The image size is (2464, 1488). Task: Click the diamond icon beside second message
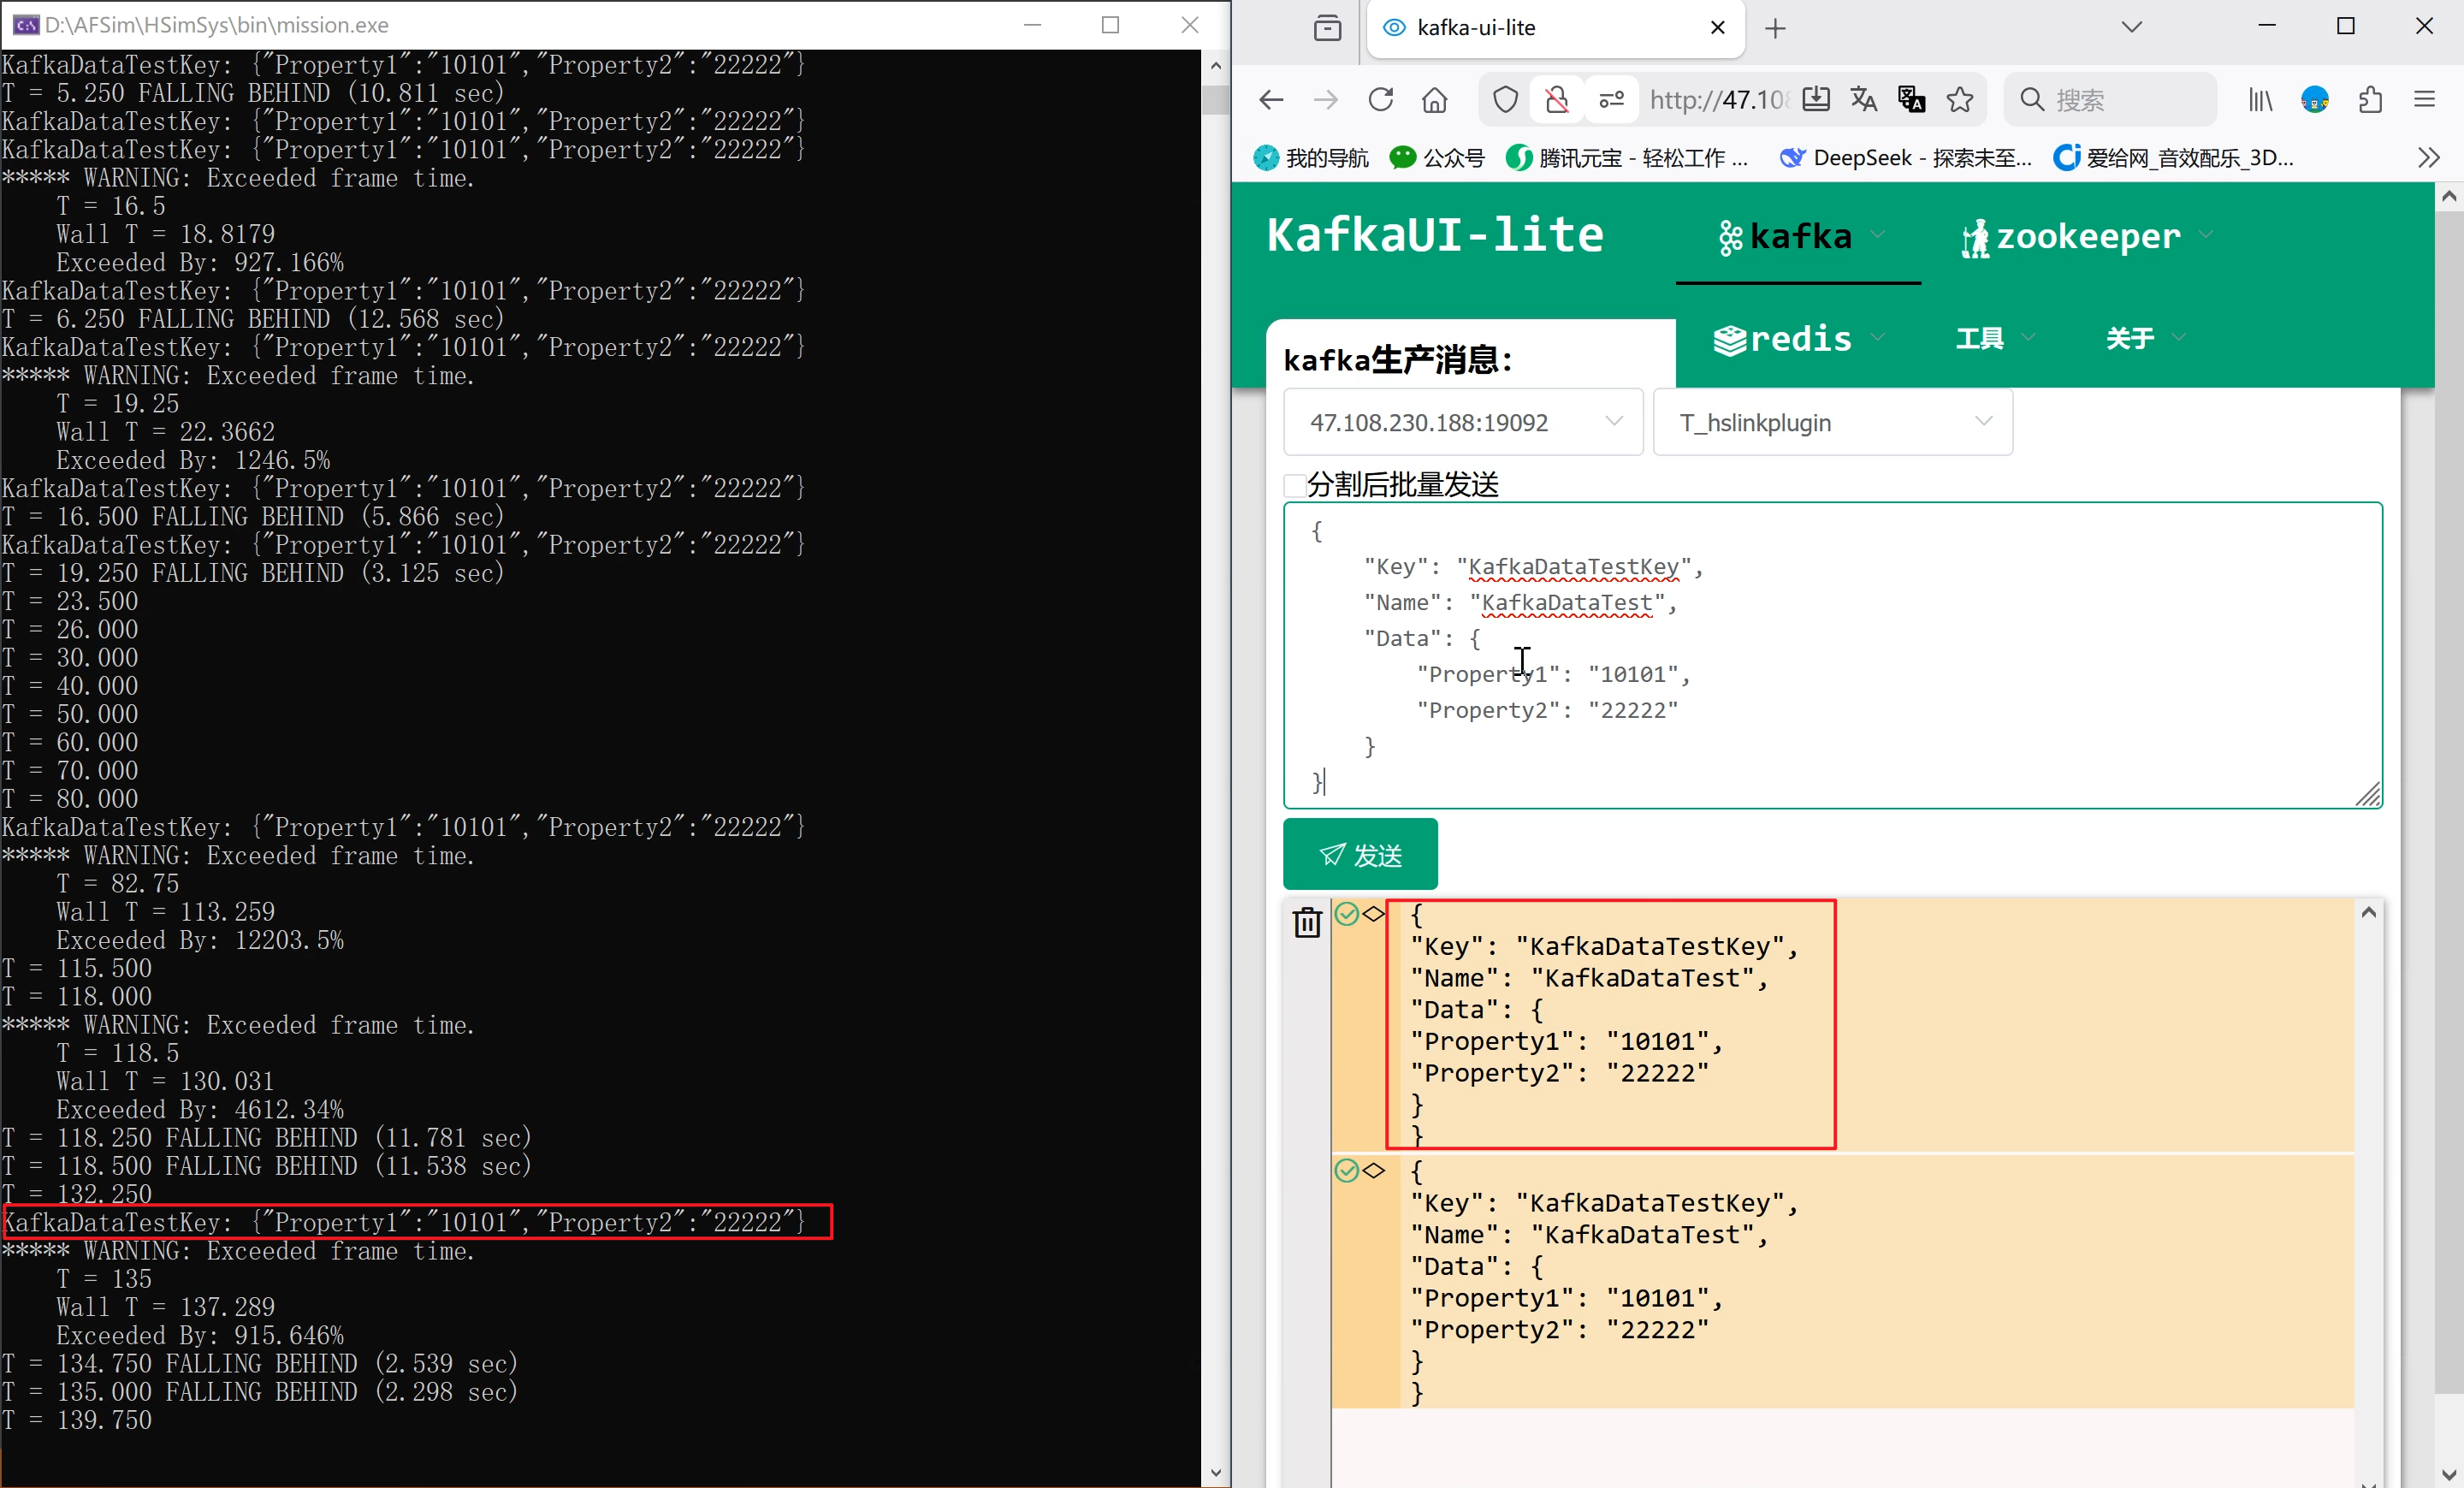point(1373,1170)
